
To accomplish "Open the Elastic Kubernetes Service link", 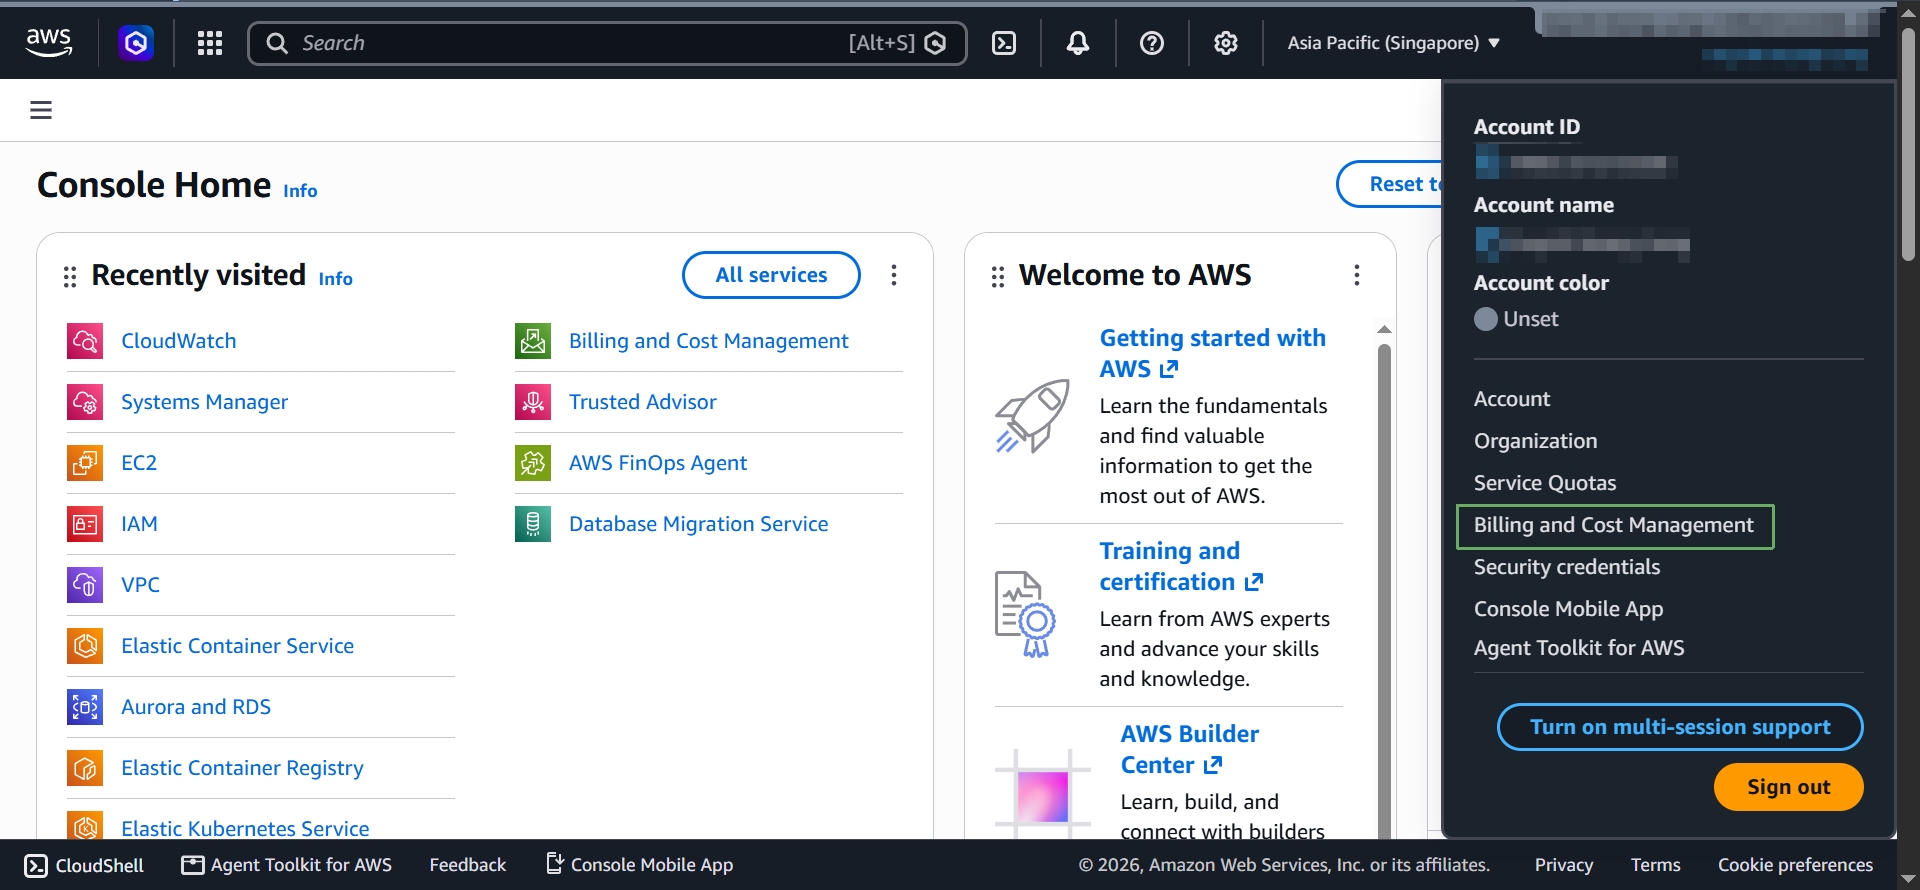I will click(245, 829).
